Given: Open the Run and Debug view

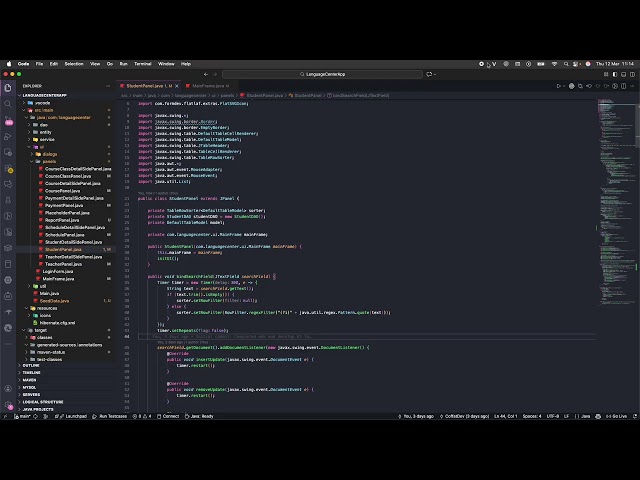Looking at the screenshot, I should [8, 136].
